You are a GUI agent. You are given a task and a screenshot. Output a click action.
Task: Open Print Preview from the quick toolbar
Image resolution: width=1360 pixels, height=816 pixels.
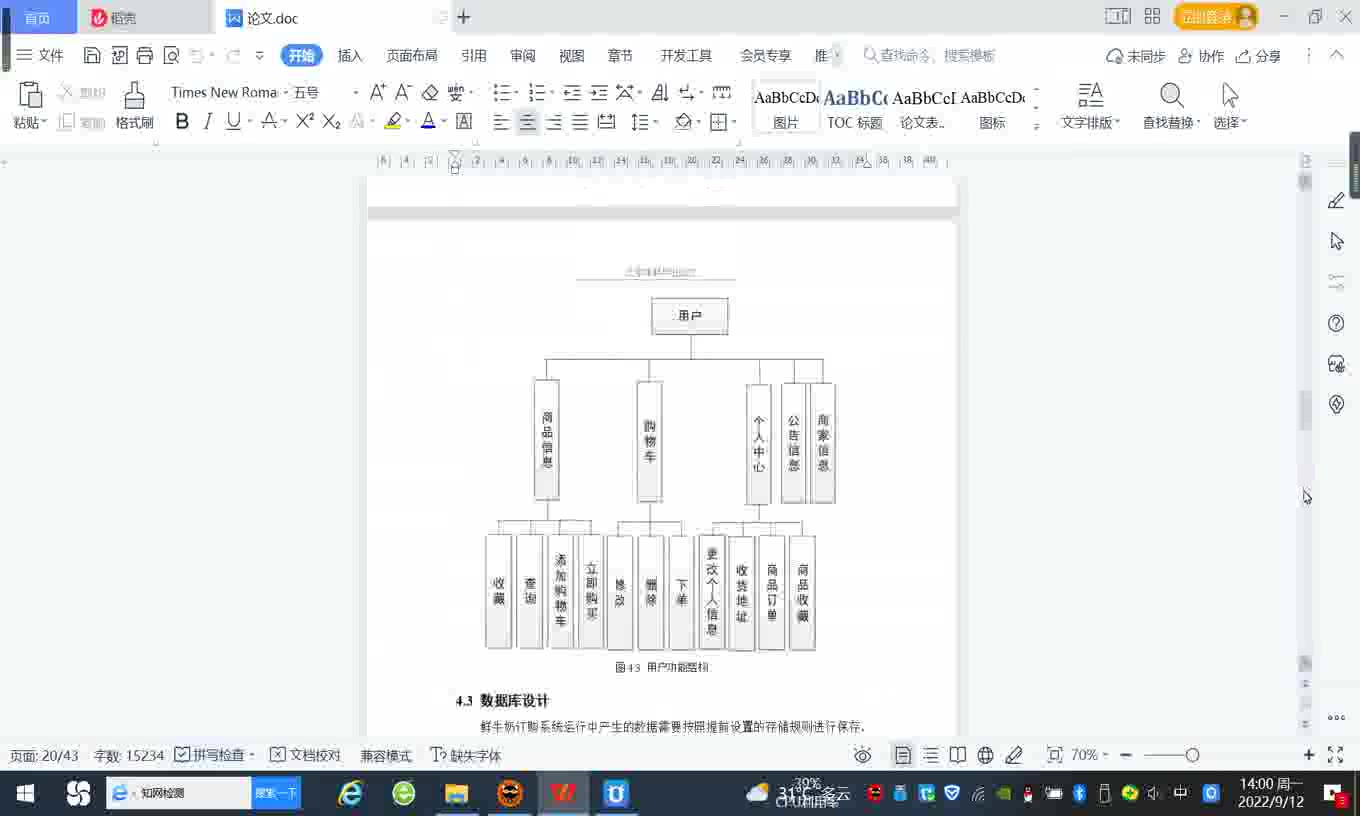(171, 56)
